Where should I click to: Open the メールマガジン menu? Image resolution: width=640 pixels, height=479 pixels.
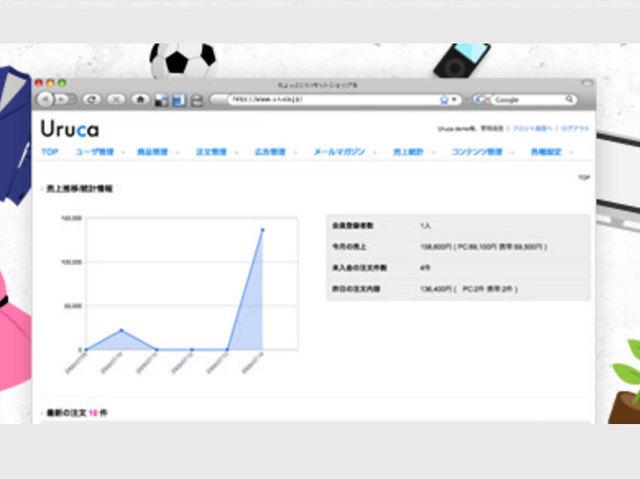(x=339, y=152)
